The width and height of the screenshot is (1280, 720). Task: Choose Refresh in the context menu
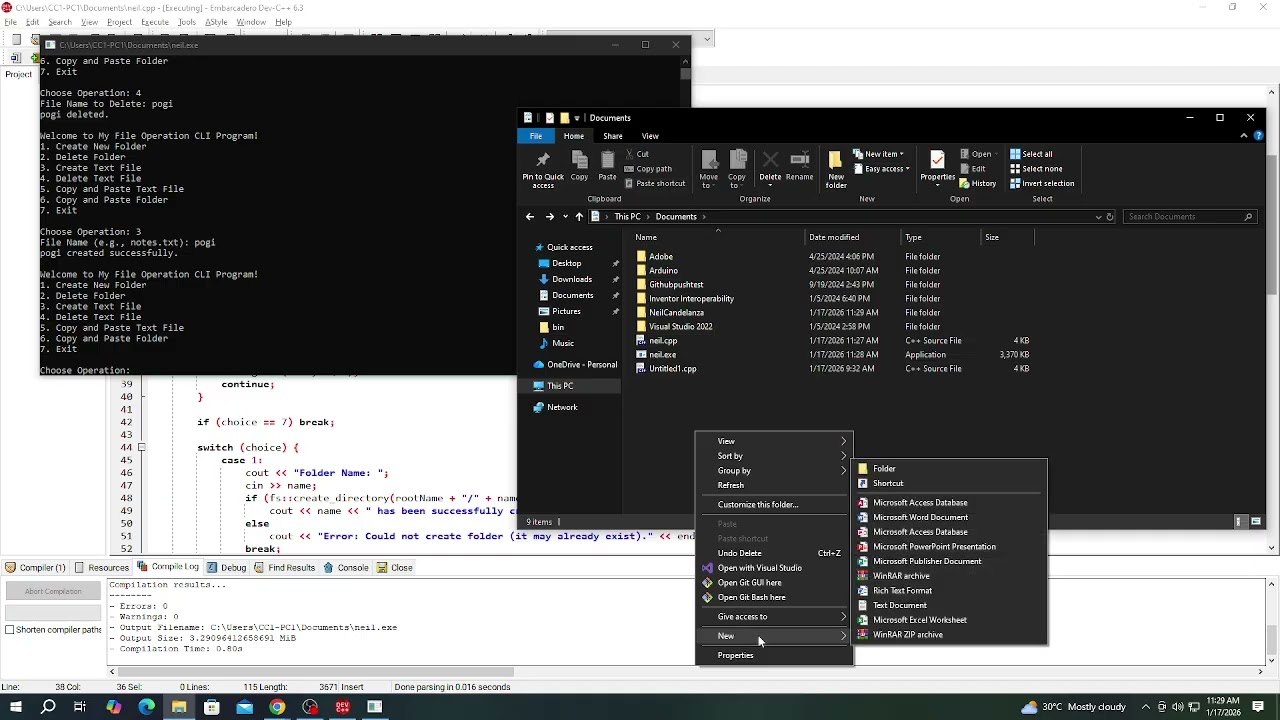pos(774,485)
